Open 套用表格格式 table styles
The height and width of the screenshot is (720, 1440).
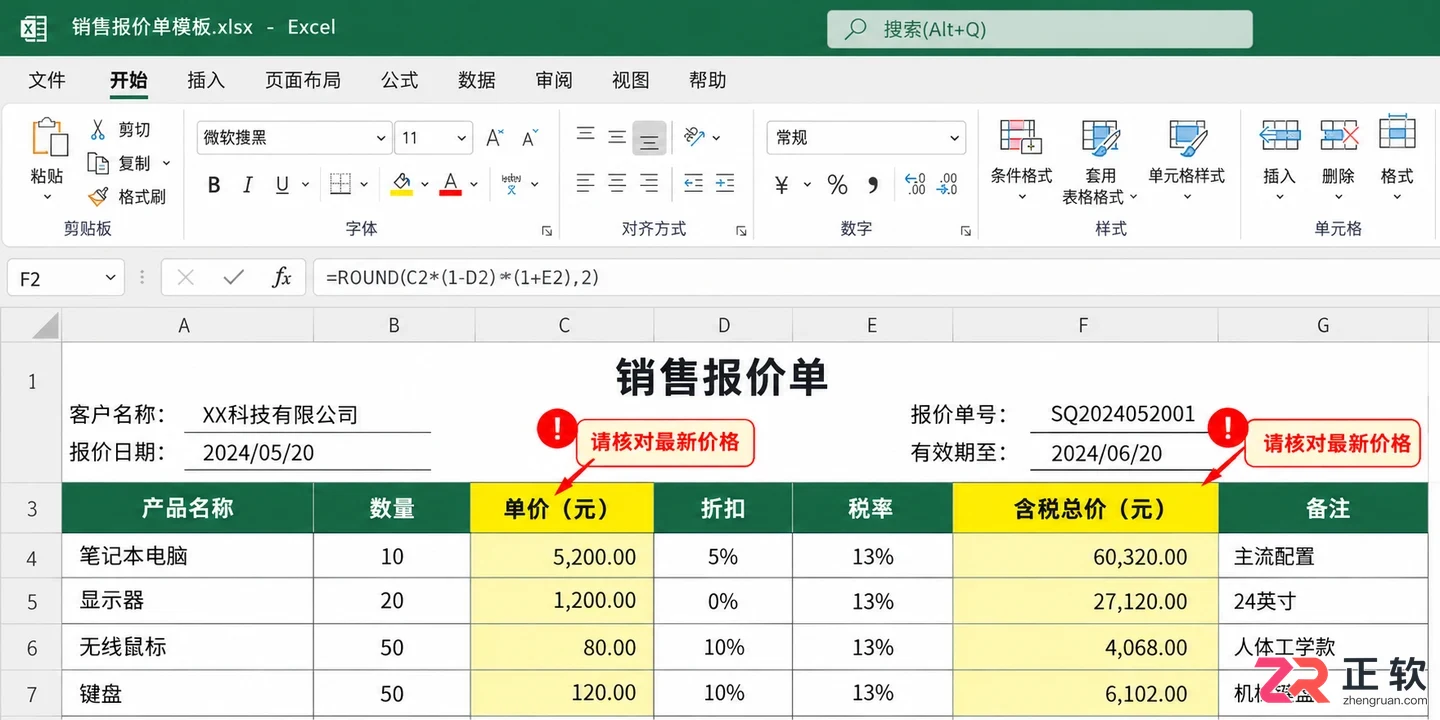[1100, 160]
